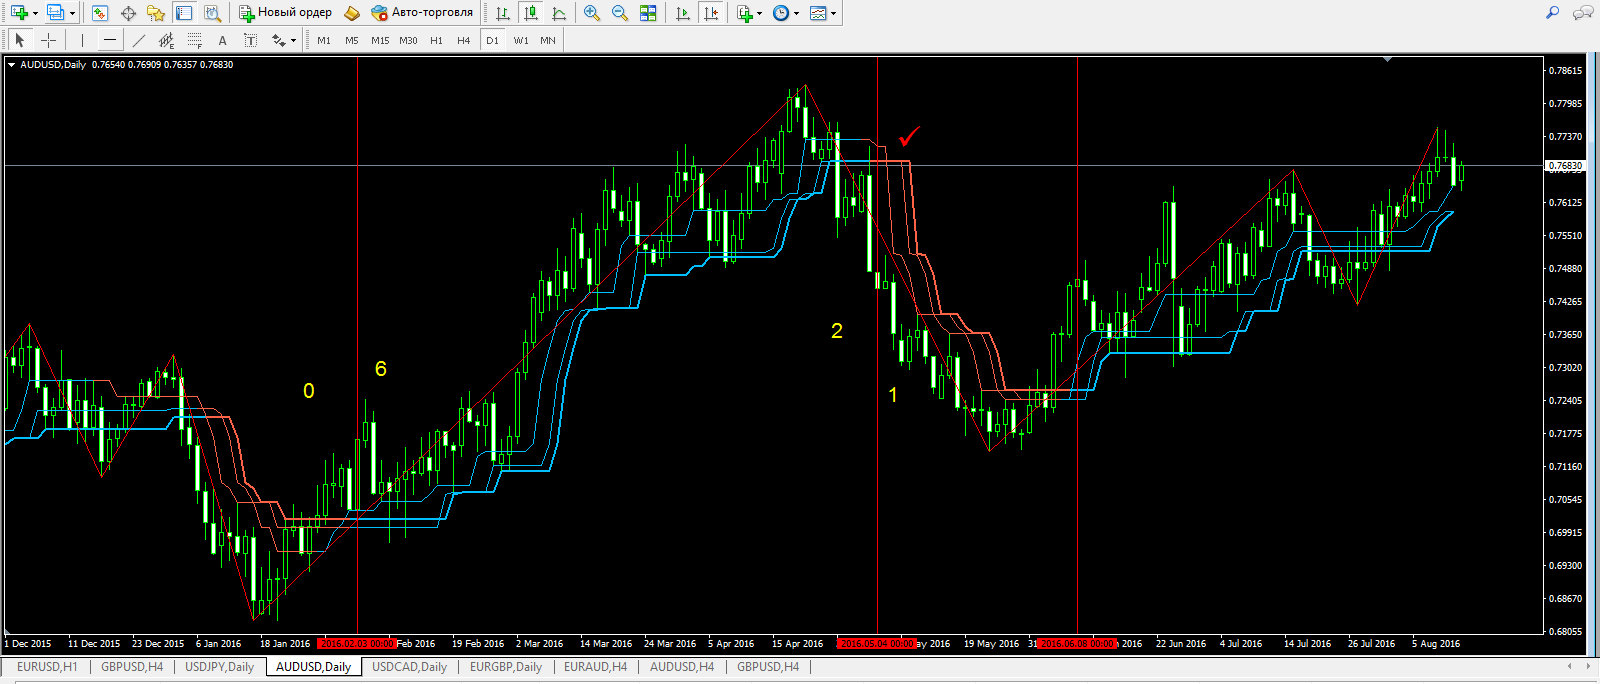Viewport: 1600px width, 684px height.
Task: Open the EURUSD,H1 chart tab
Action: click(x=47, y=667)
